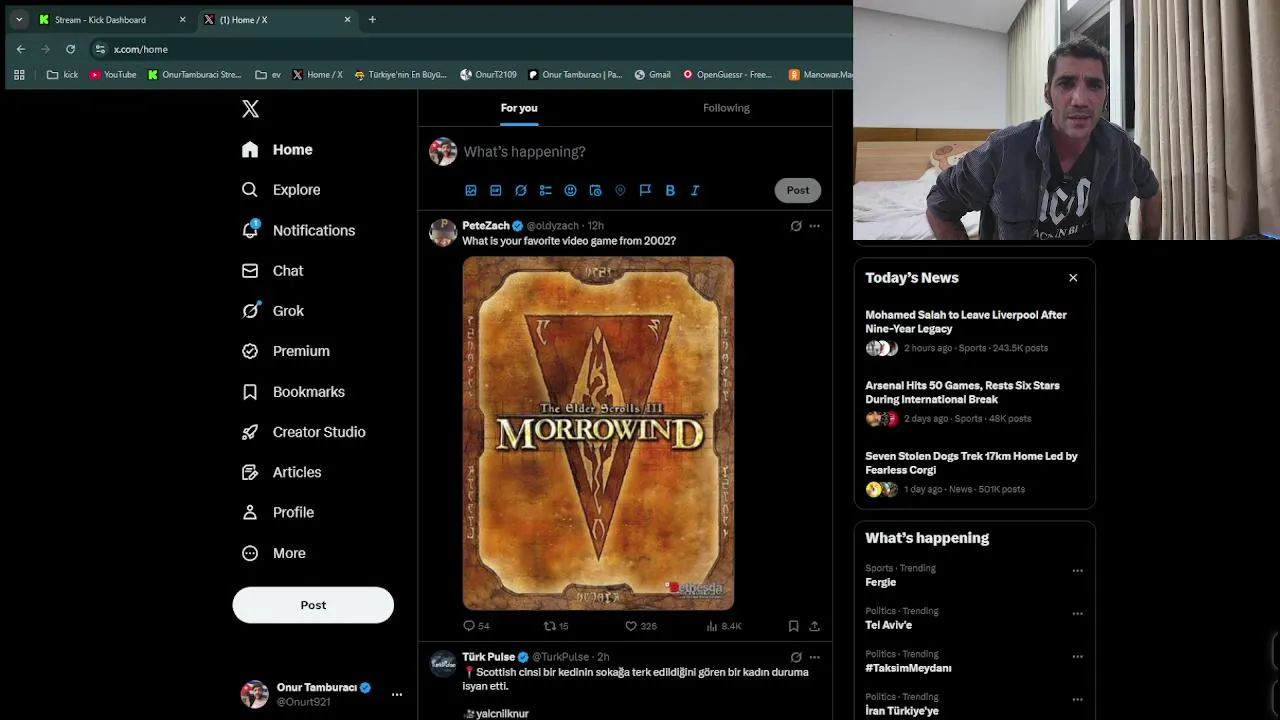The height and width of the screenshot is (720, 1280).
Task: Open Creator Studio
Action: click(304, 432)
